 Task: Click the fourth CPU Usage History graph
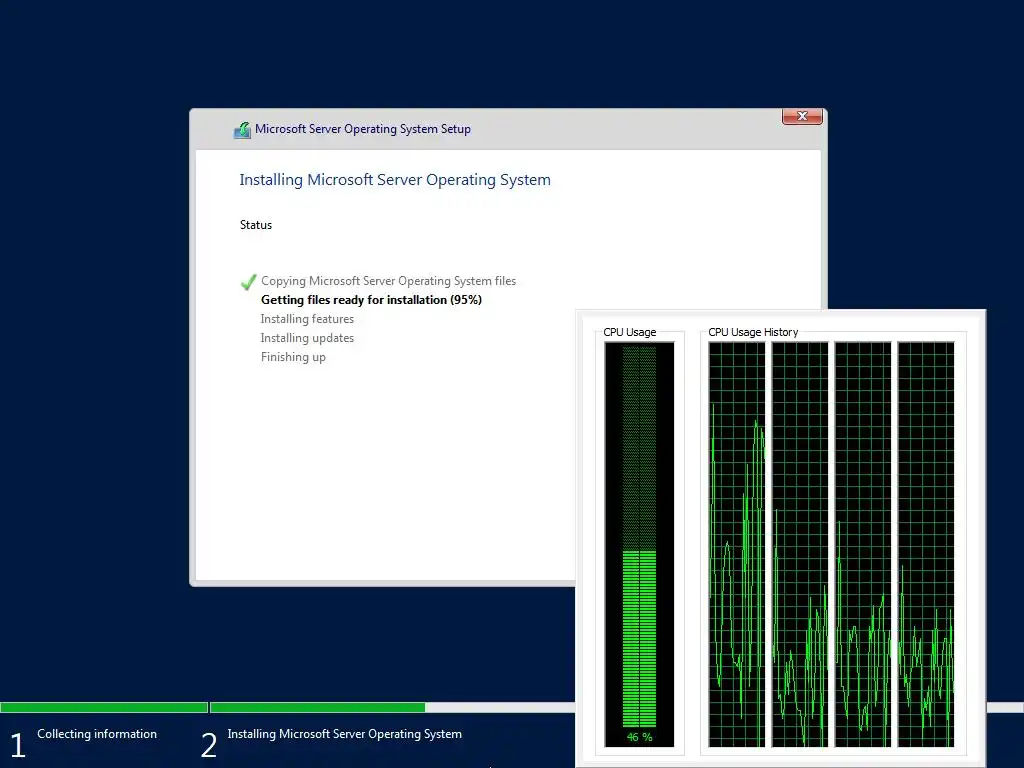click(925, 544)
